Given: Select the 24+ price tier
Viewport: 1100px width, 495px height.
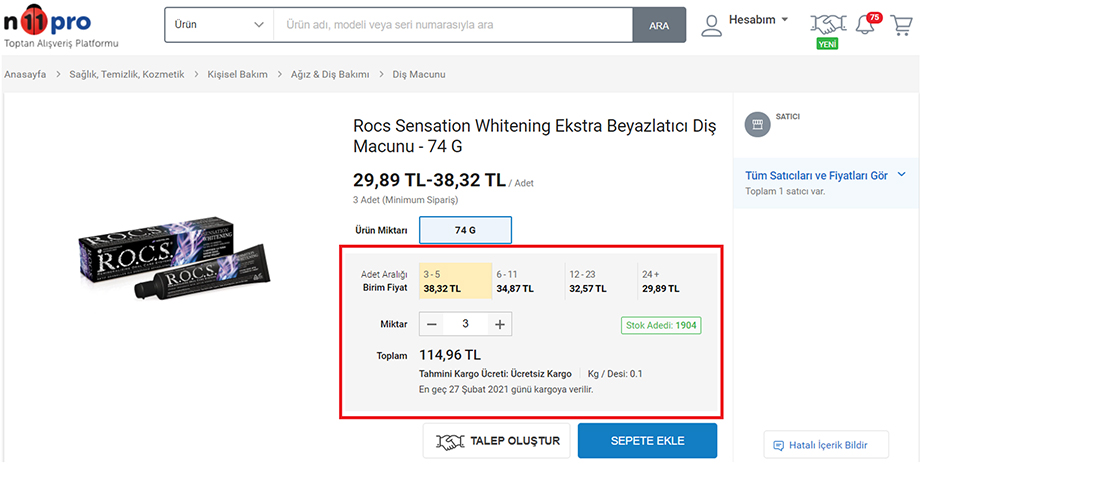Looking at the screenshot, I should [x=673, y=281].
